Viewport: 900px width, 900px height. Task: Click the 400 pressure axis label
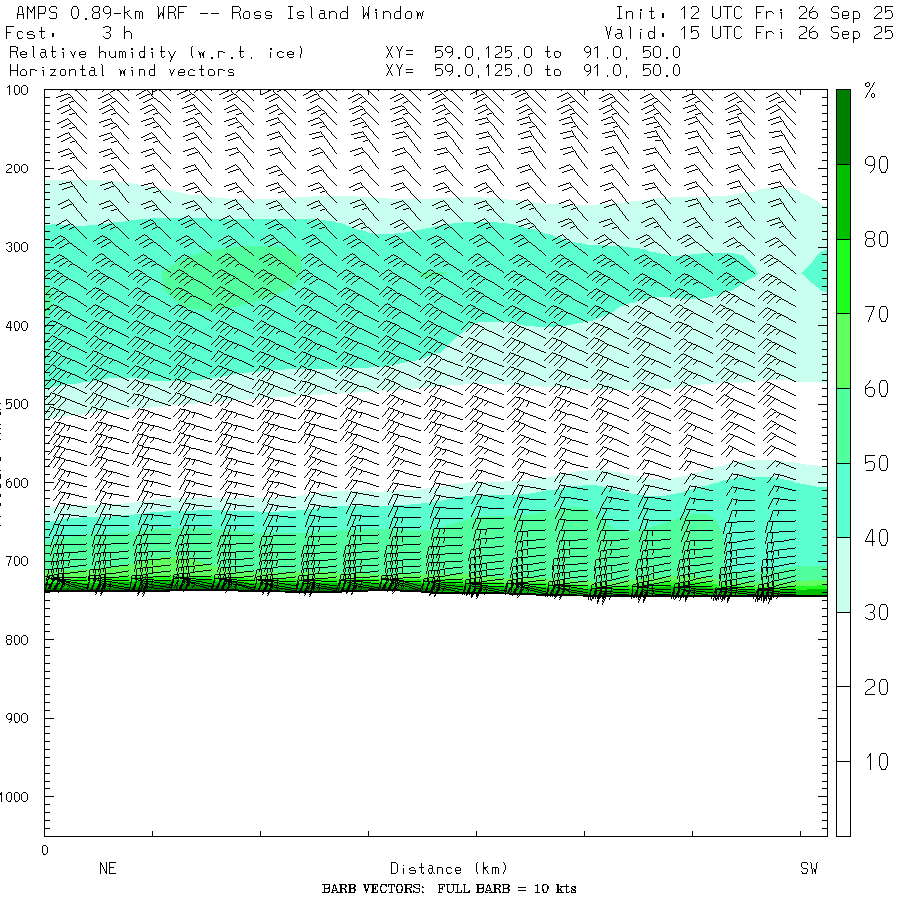[17, 326]
